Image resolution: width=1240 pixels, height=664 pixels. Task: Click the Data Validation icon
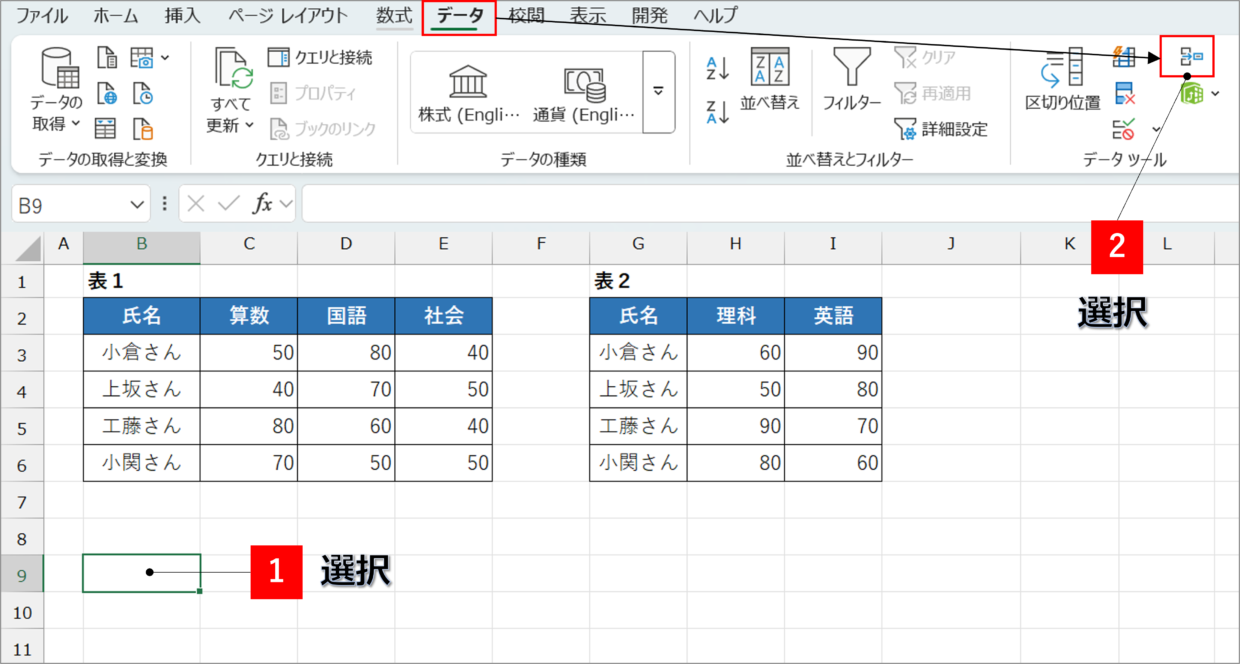tap(1125, 128)
